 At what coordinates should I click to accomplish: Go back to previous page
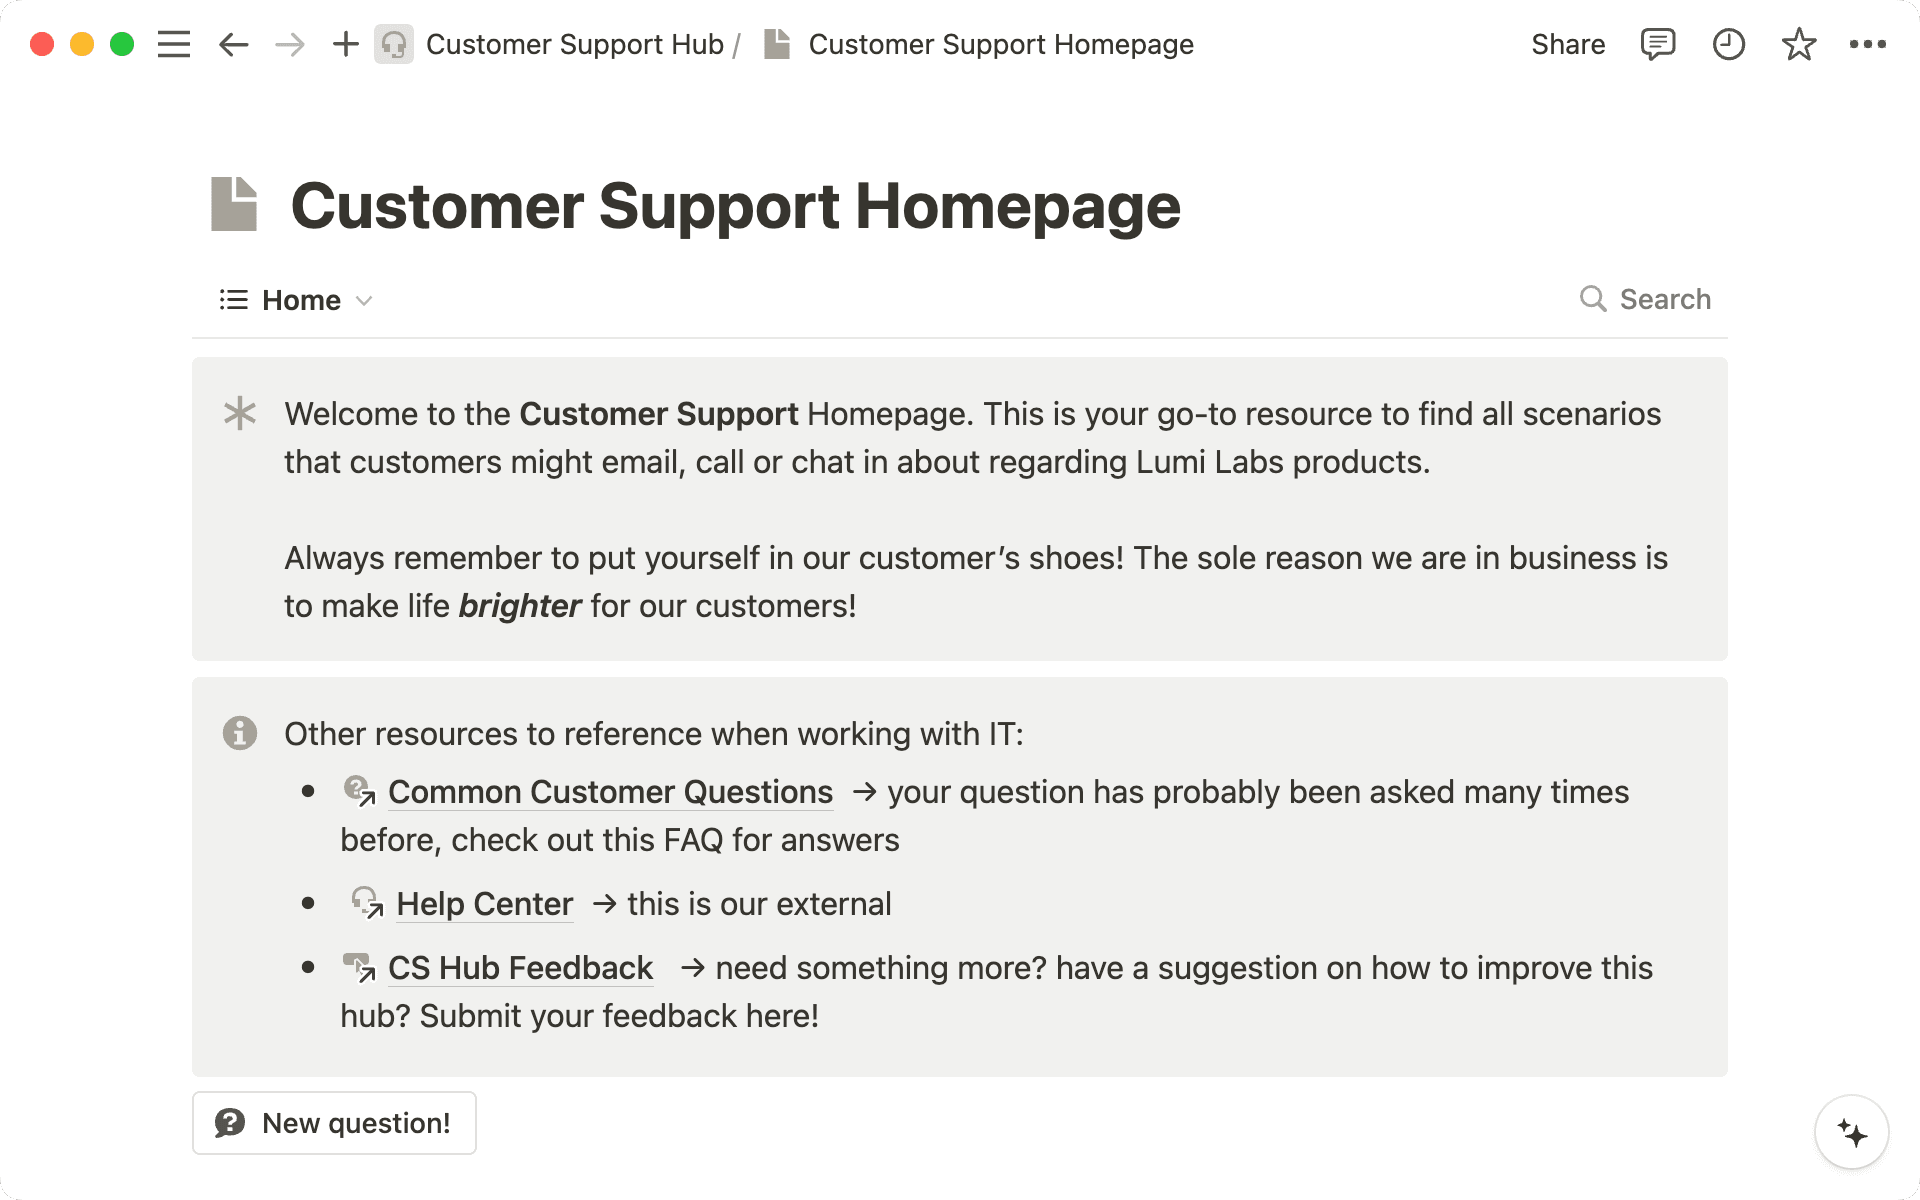[233, 45]
